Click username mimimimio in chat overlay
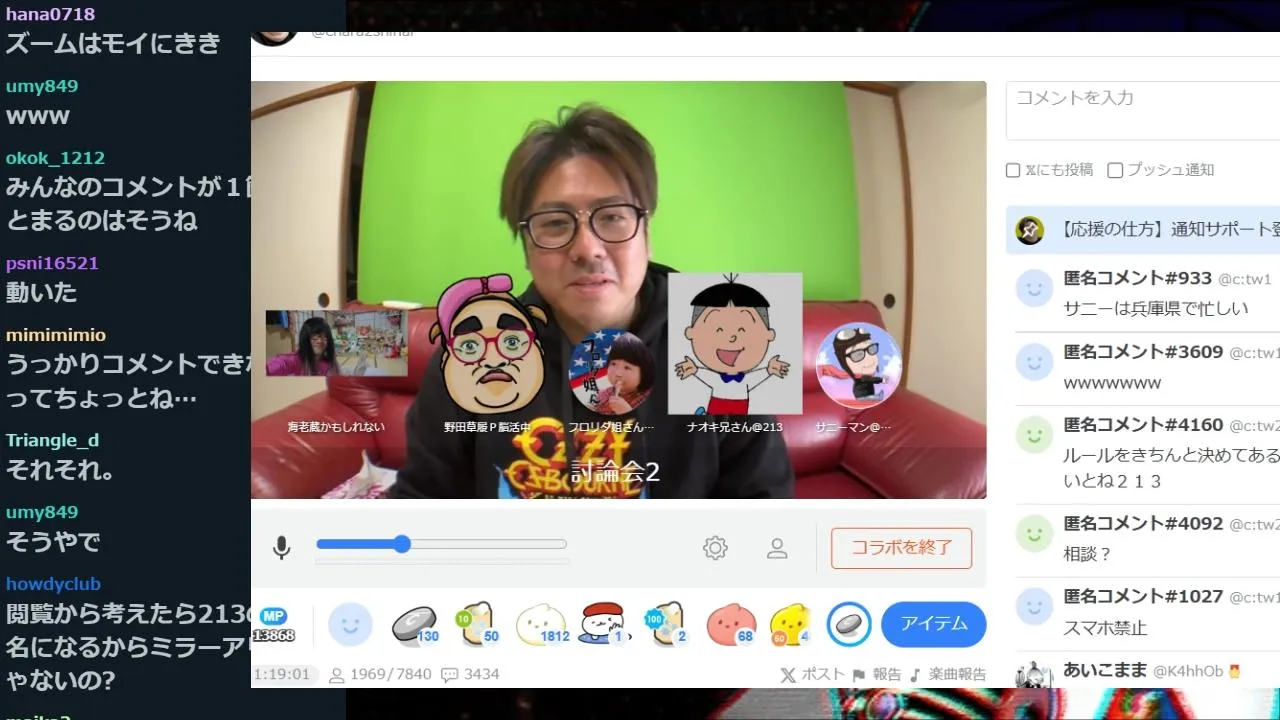The height and width of the screenshot is (720, 1280). click(x=55, y=335)
